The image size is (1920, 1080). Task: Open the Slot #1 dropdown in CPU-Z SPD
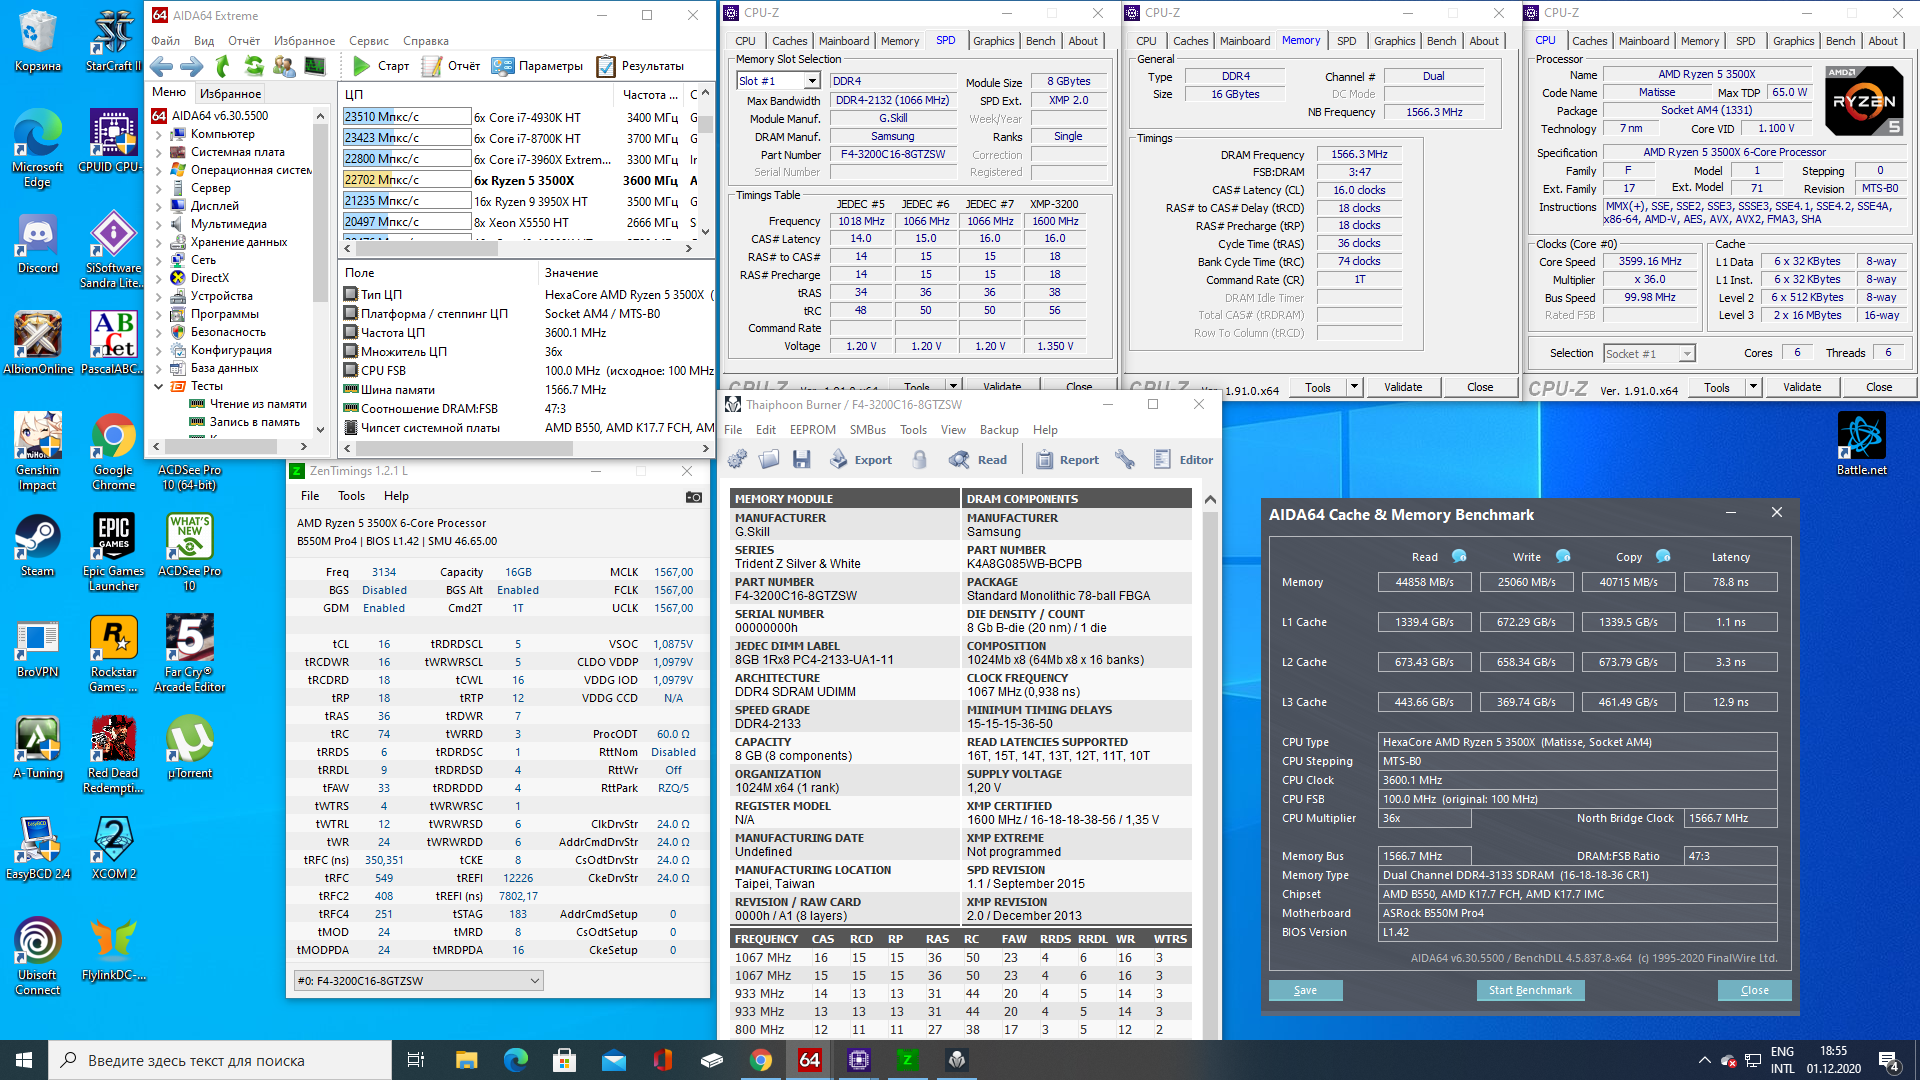tap(812, 81)
